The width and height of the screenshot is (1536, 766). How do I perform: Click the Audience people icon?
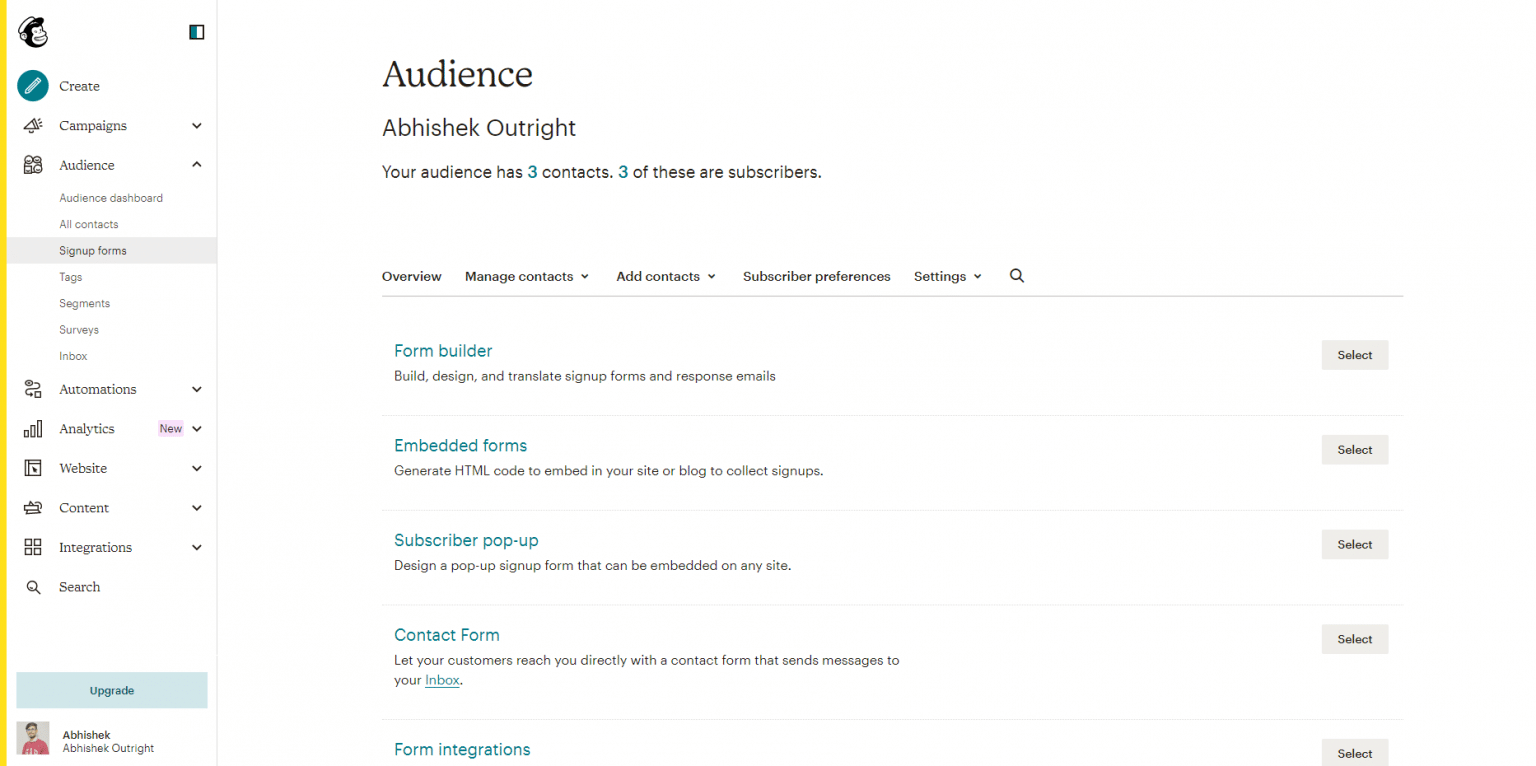(33, 164)
